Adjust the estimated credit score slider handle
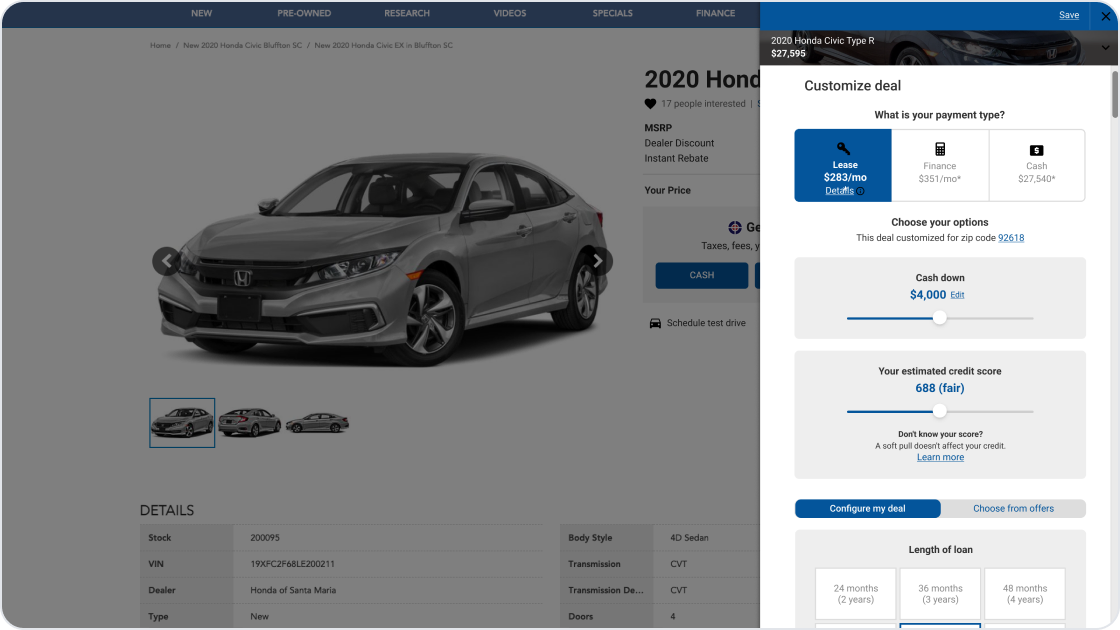Screen dimensions: 1120x630 940,411
